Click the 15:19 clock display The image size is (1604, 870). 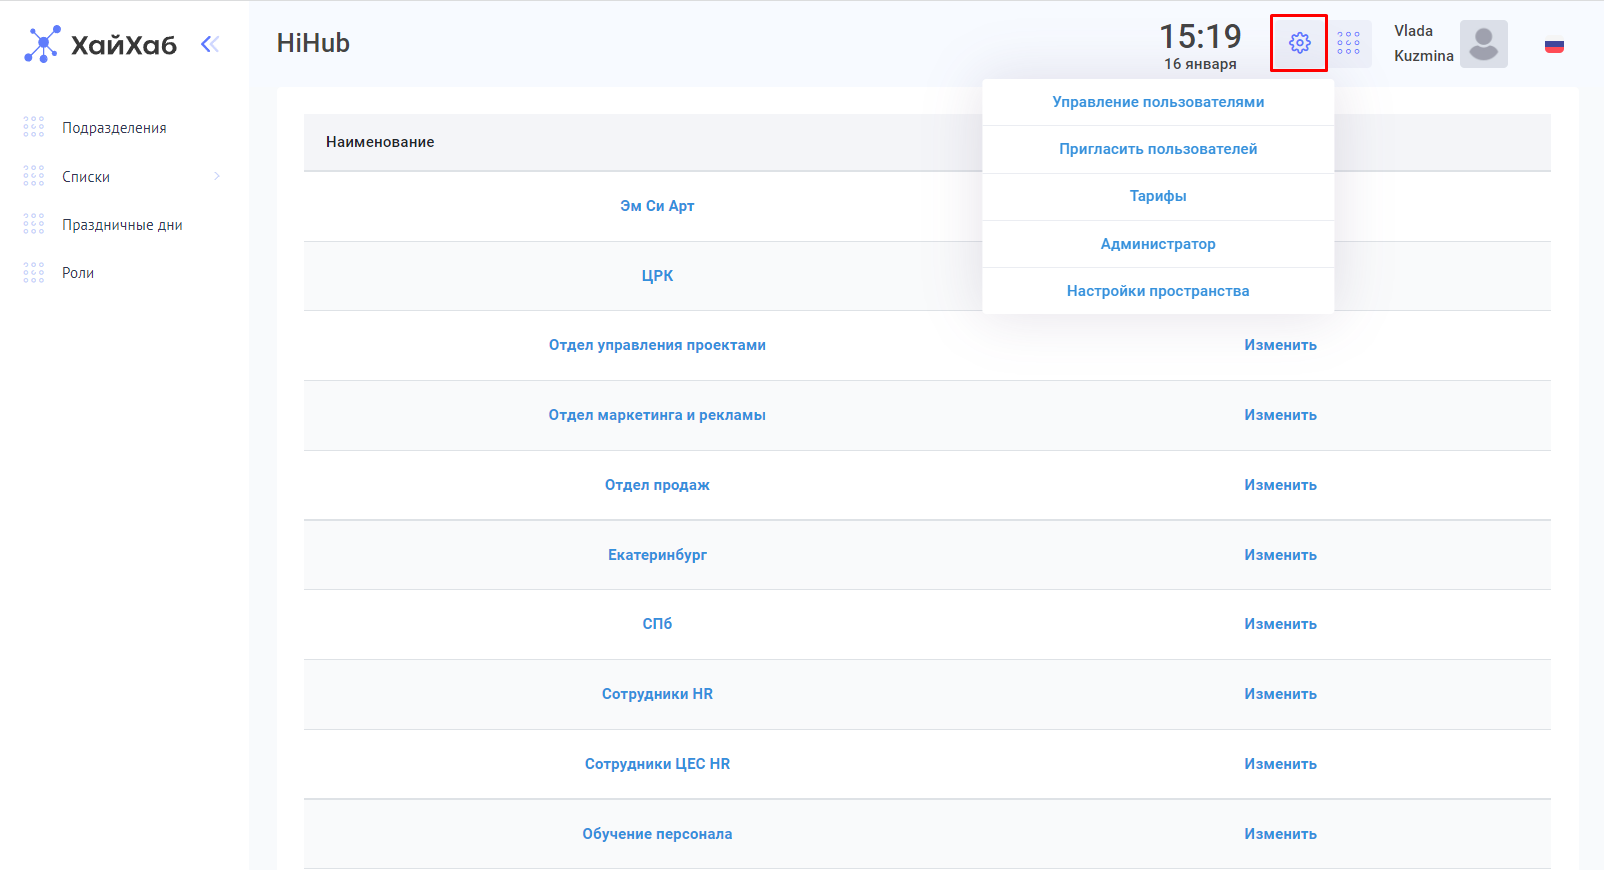pos(1200,37)
